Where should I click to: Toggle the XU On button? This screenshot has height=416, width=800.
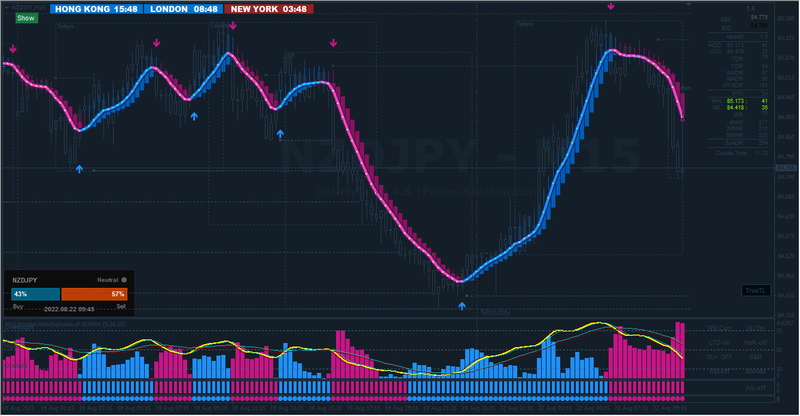[x=755, y=328]
